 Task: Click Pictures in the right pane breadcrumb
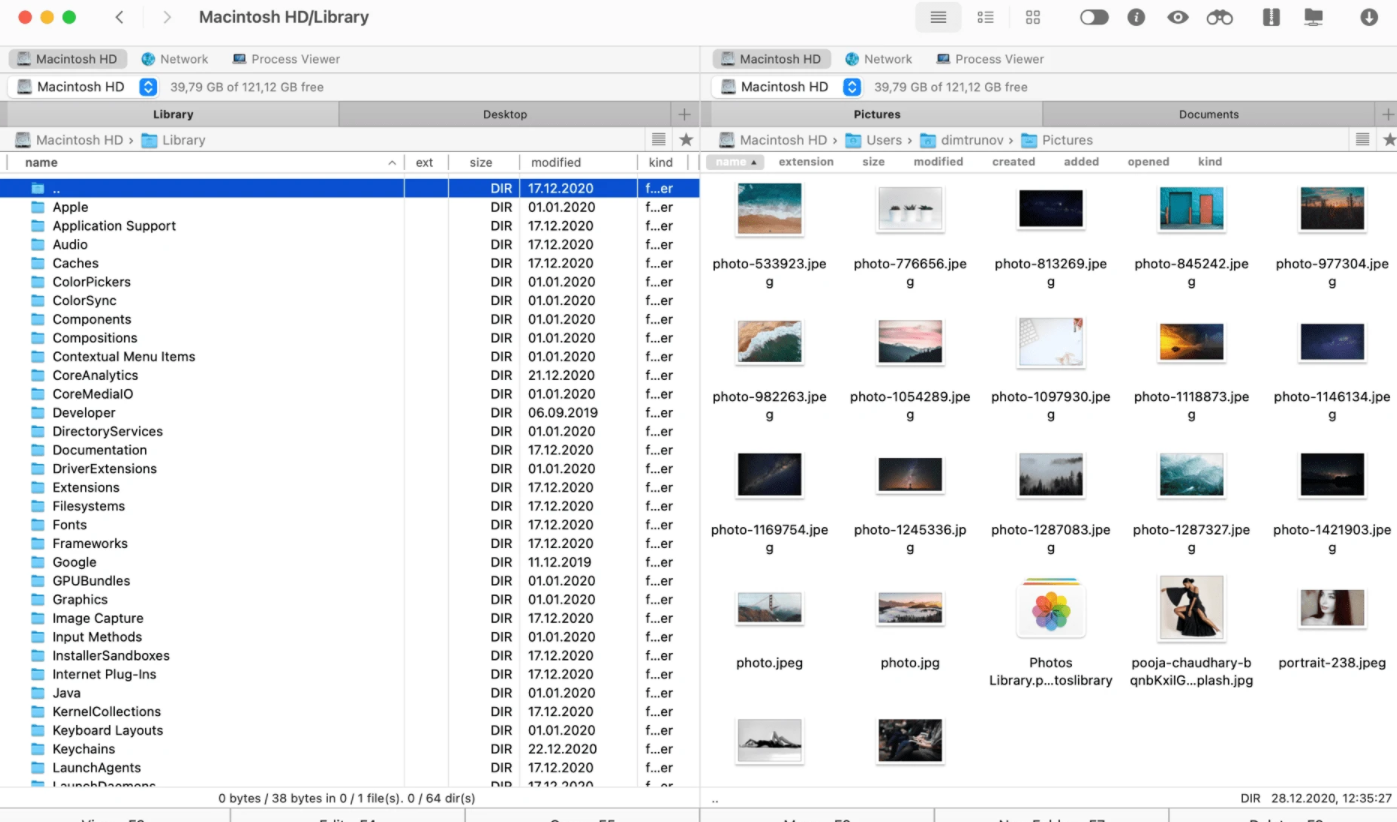[1057, 140]
